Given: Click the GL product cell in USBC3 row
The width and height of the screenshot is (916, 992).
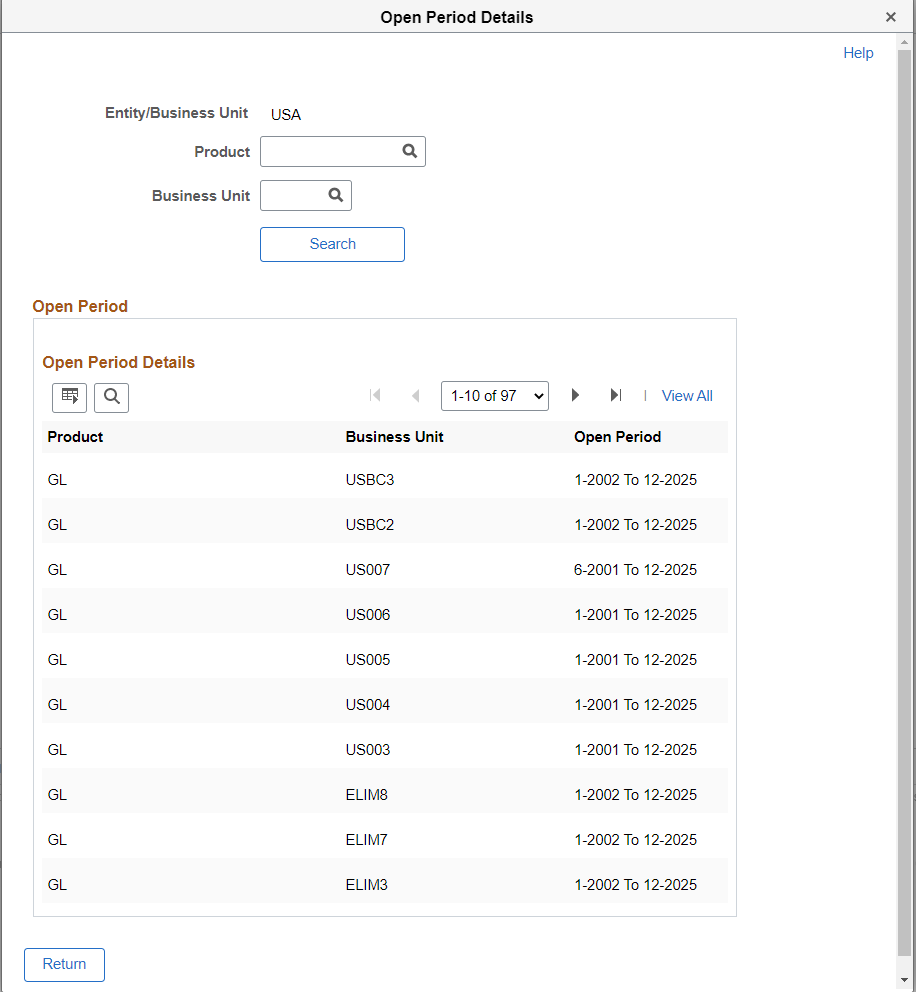Looking at the screenshot, I should [x=57, y=480].
